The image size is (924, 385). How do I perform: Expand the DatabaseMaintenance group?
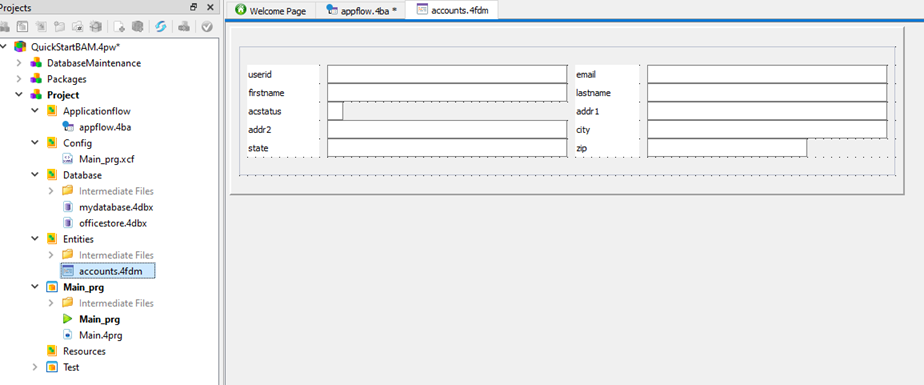coord(19,62)
